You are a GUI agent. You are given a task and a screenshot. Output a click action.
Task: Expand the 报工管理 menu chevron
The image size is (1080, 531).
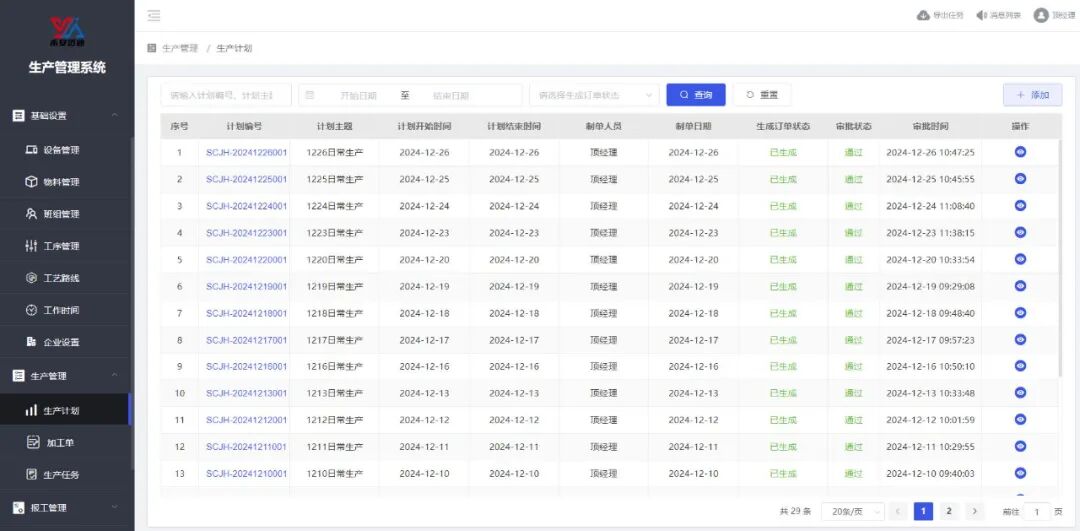[x=115, y=508]
